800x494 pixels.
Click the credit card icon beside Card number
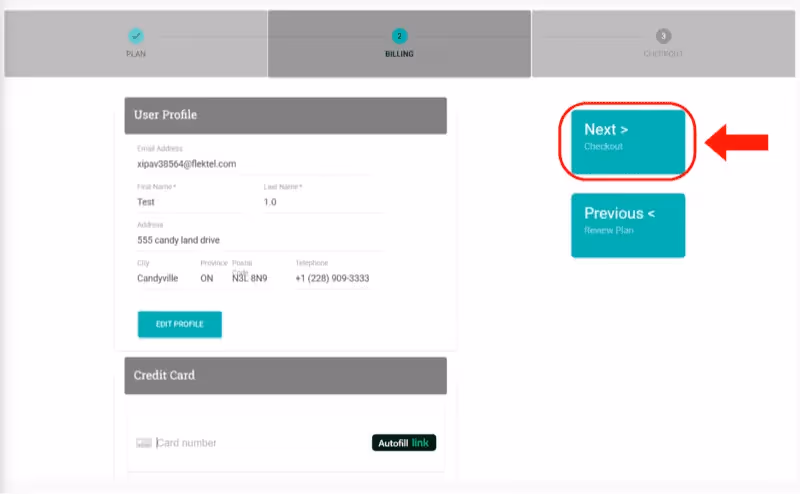[144, 443]
